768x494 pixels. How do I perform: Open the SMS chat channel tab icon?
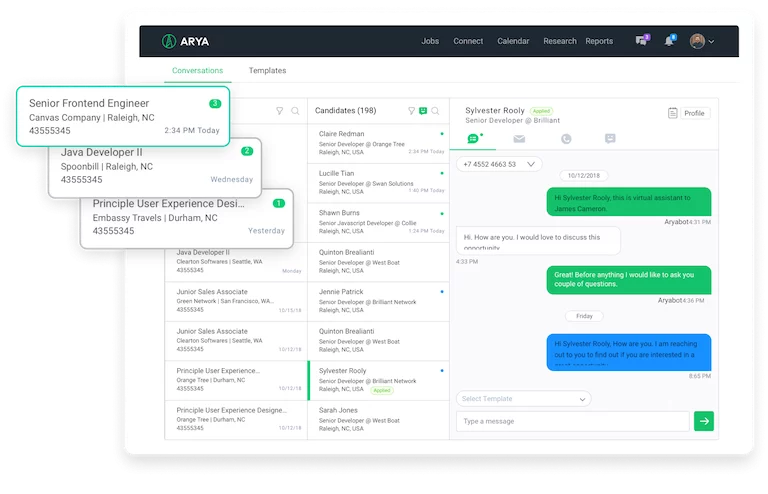474,139
